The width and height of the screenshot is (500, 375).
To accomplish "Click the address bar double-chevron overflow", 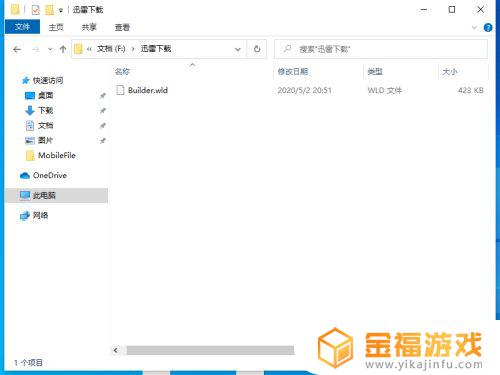I will (x=89, y=49).
